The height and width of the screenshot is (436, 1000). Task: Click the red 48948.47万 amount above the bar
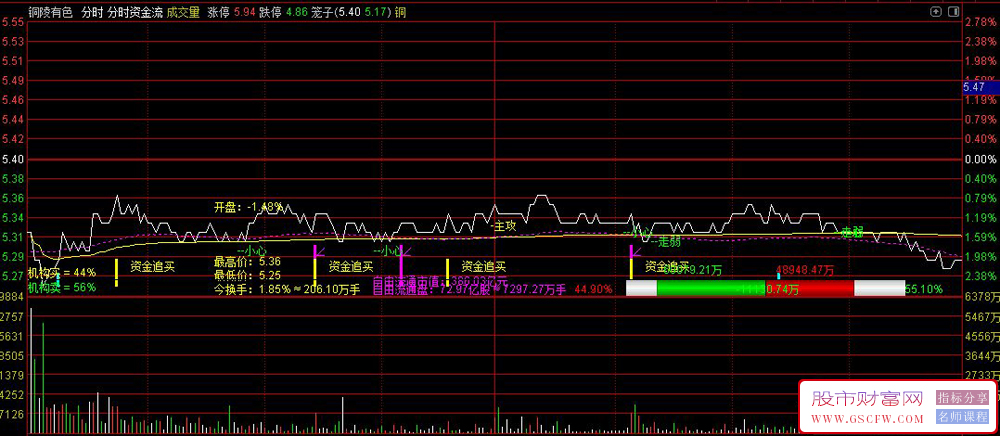pyautogui.click(x=805, y=270)
